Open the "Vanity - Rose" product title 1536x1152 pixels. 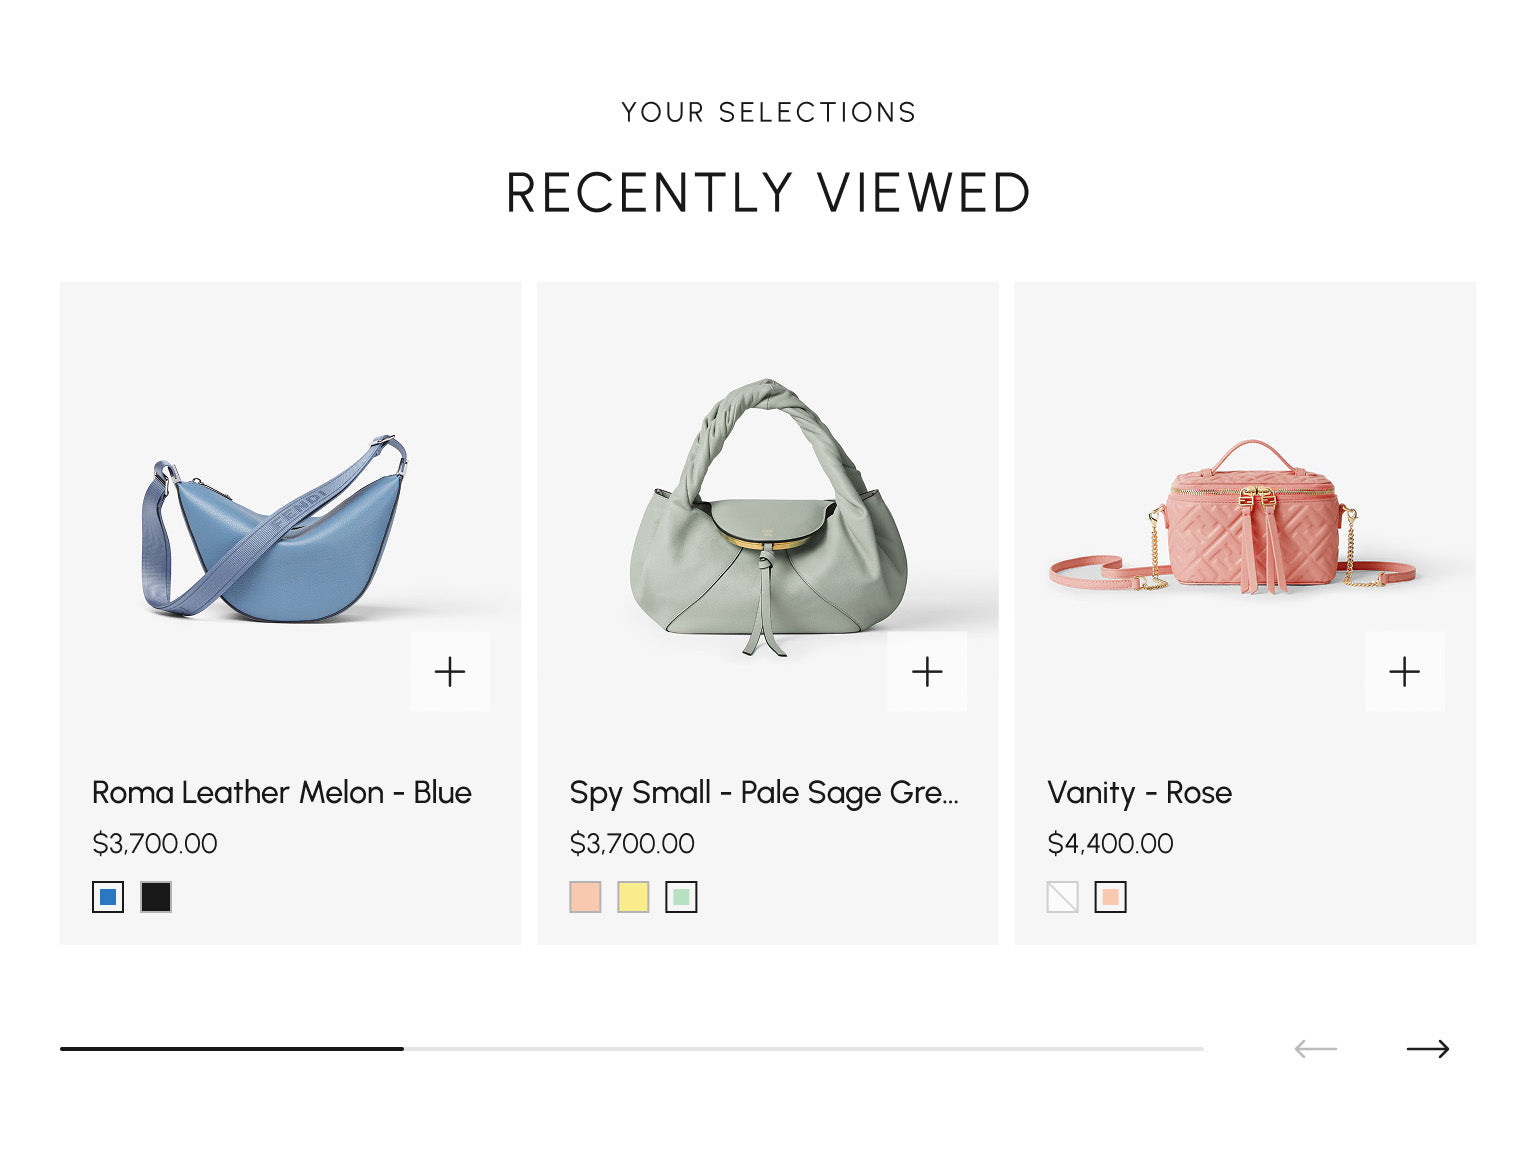pos(1139,792)
